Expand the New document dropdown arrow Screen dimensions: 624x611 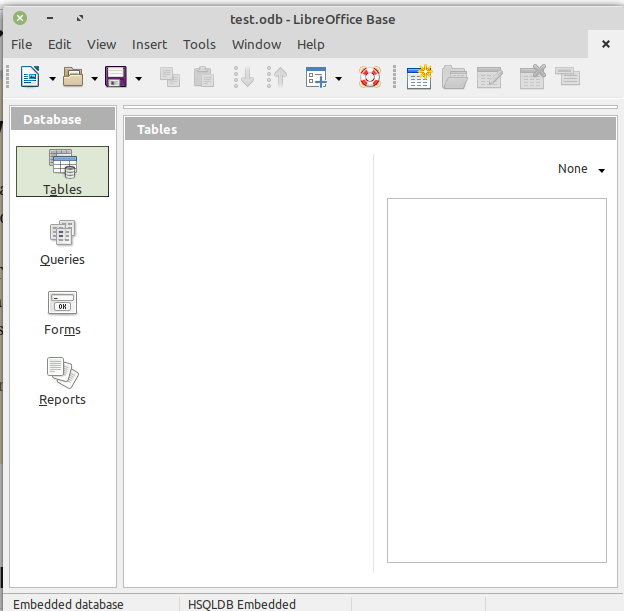52,78
